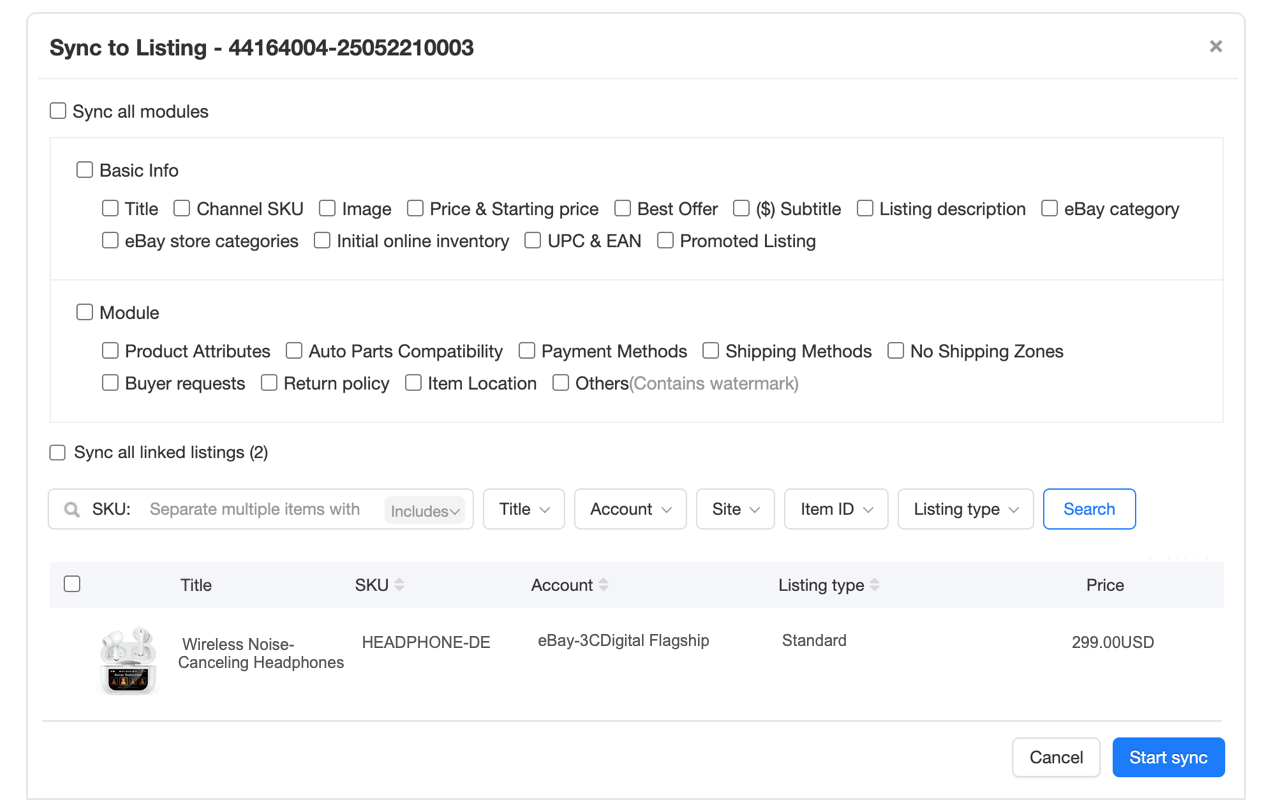Image resolution: width=1272 pixels, height=800 pixels.
Task: Expand the Item ID filter dropdown
Action: tap(836, 509)
